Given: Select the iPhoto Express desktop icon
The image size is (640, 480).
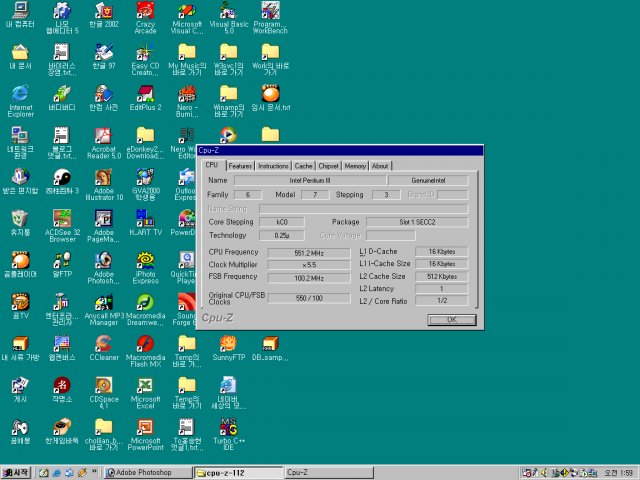Looking at the screenshot, I should (x=145, y=268).
